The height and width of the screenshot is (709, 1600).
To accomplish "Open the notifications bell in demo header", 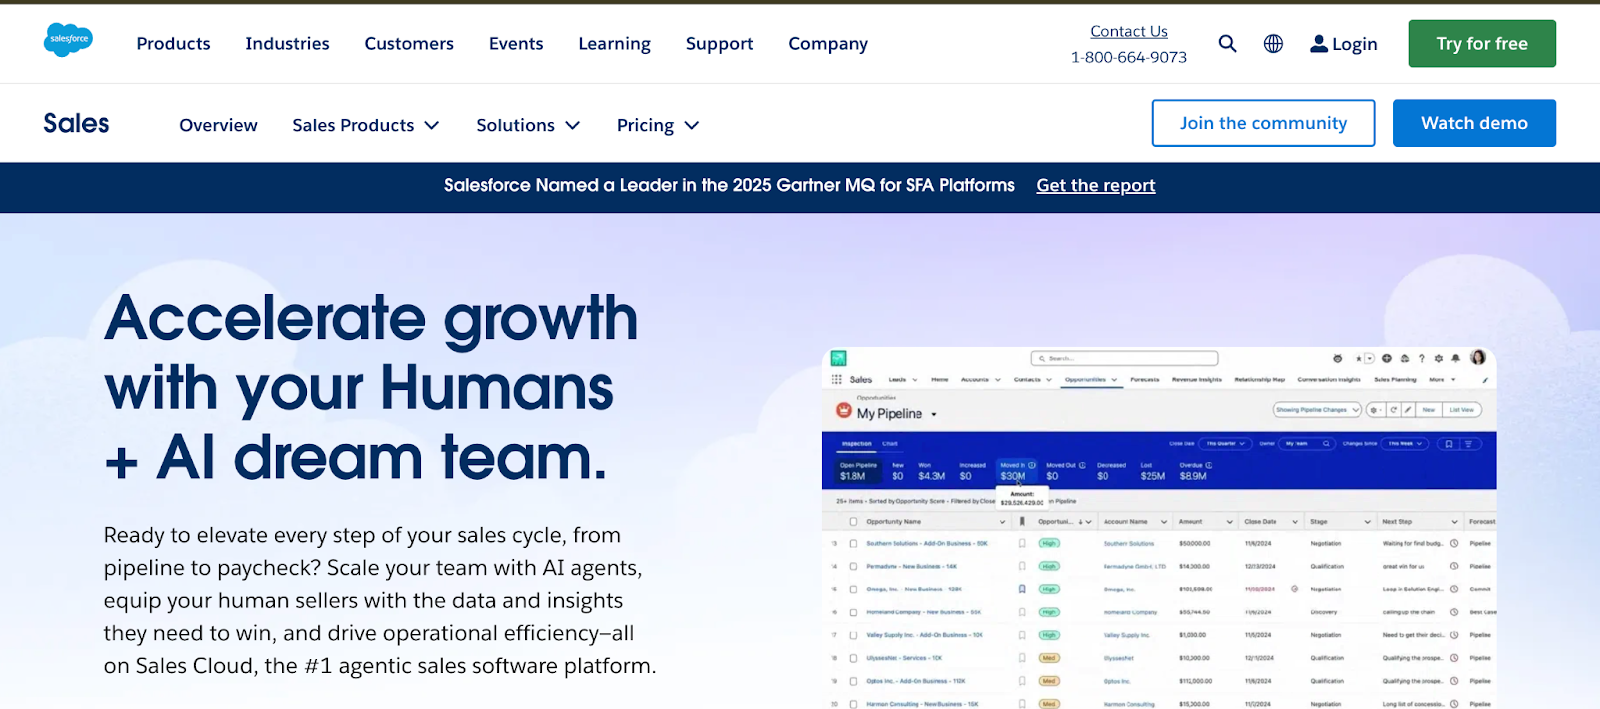I will 1455,358.
